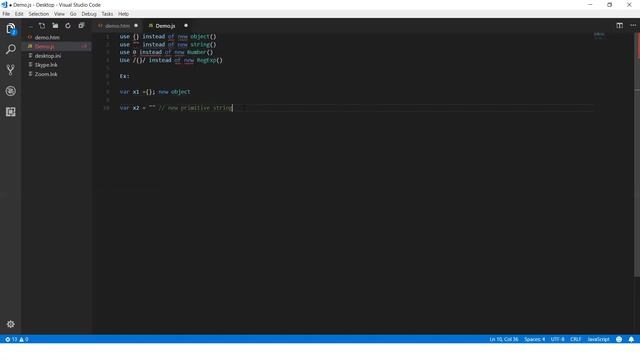640x360 pixels.
Task: Open the Source Control branch icon
Action: [x=11, y=70]
